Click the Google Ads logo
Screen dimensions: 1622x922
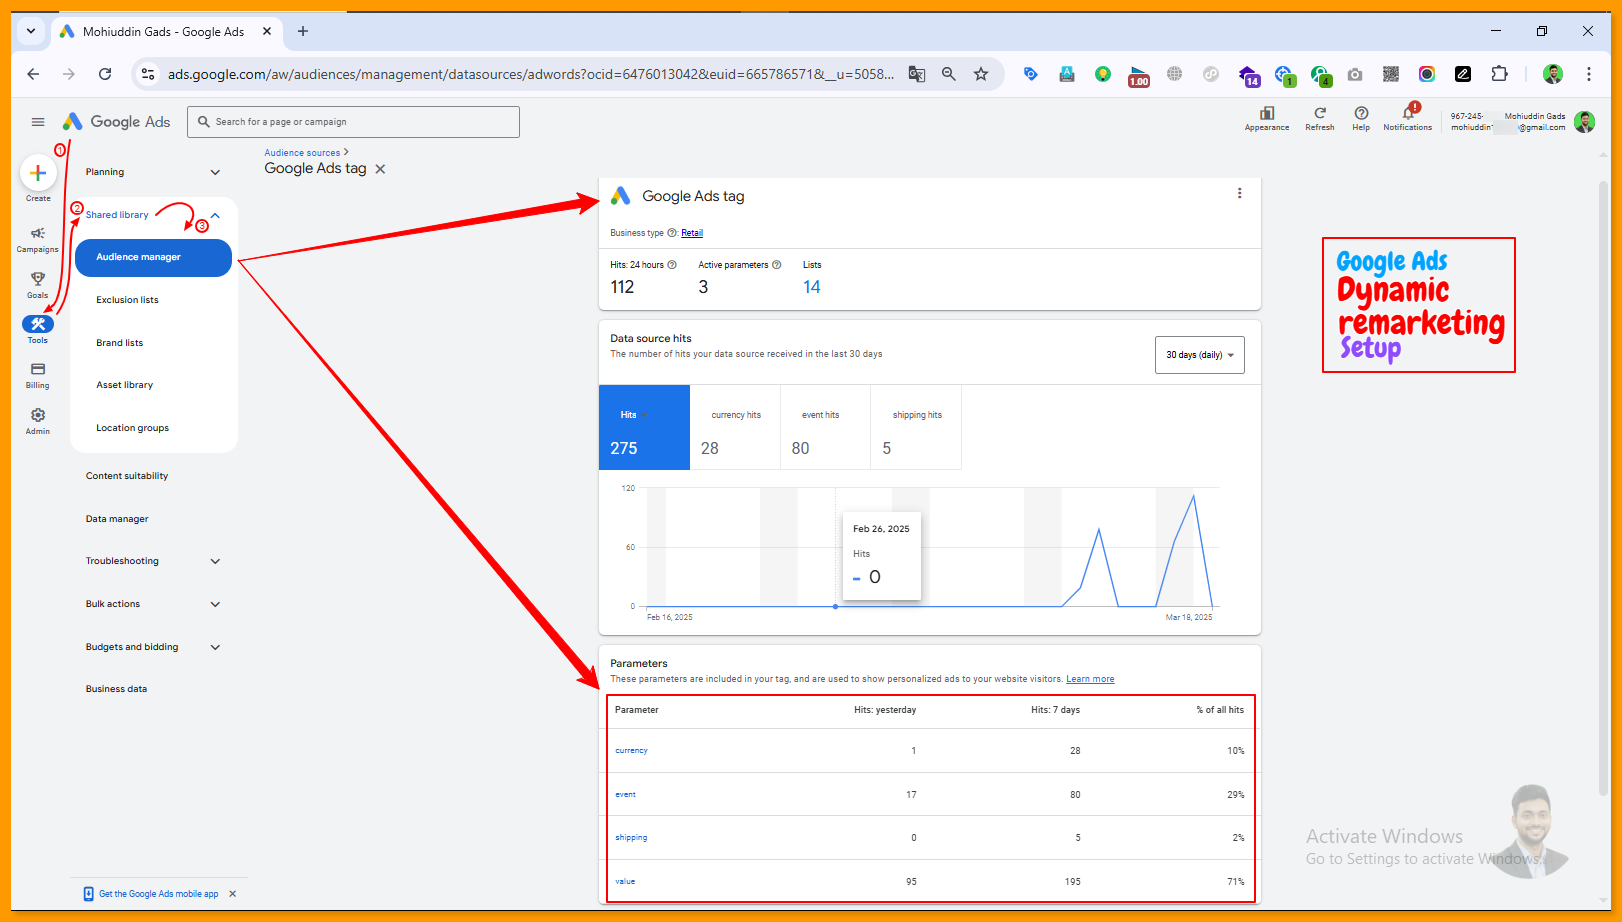point(116,122)
